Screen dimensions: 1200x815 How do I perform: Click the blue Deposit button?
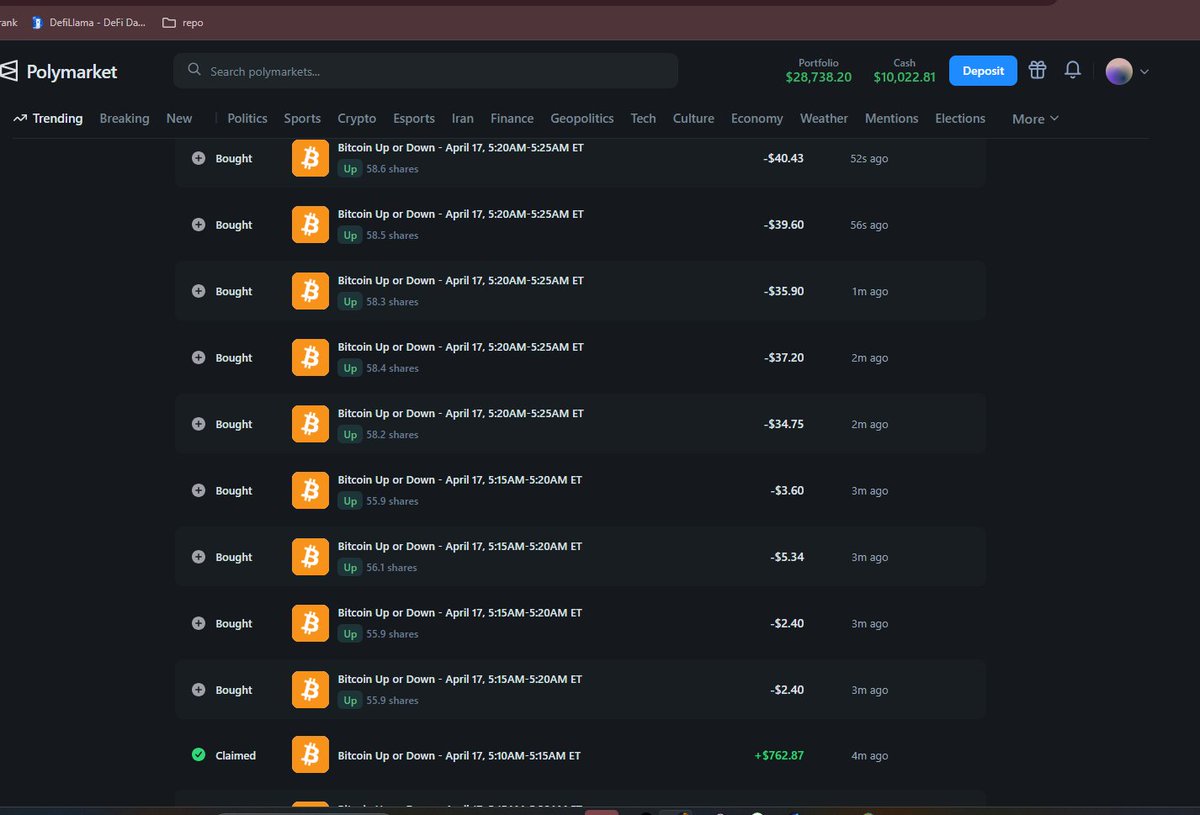pyautogui.click(x=983, y=71)
